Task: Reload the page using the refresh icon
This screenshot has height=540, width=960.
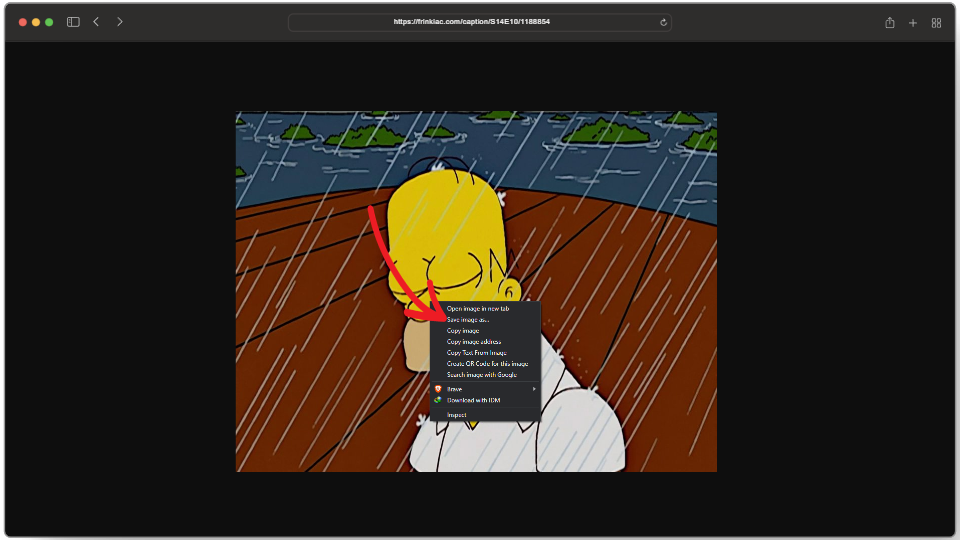Action: [x=663, y=23]
